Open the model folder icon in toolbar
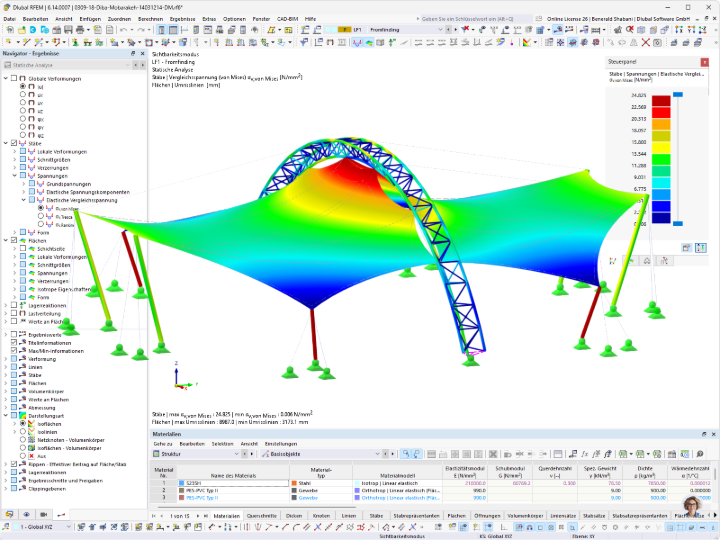 [22, 30]
